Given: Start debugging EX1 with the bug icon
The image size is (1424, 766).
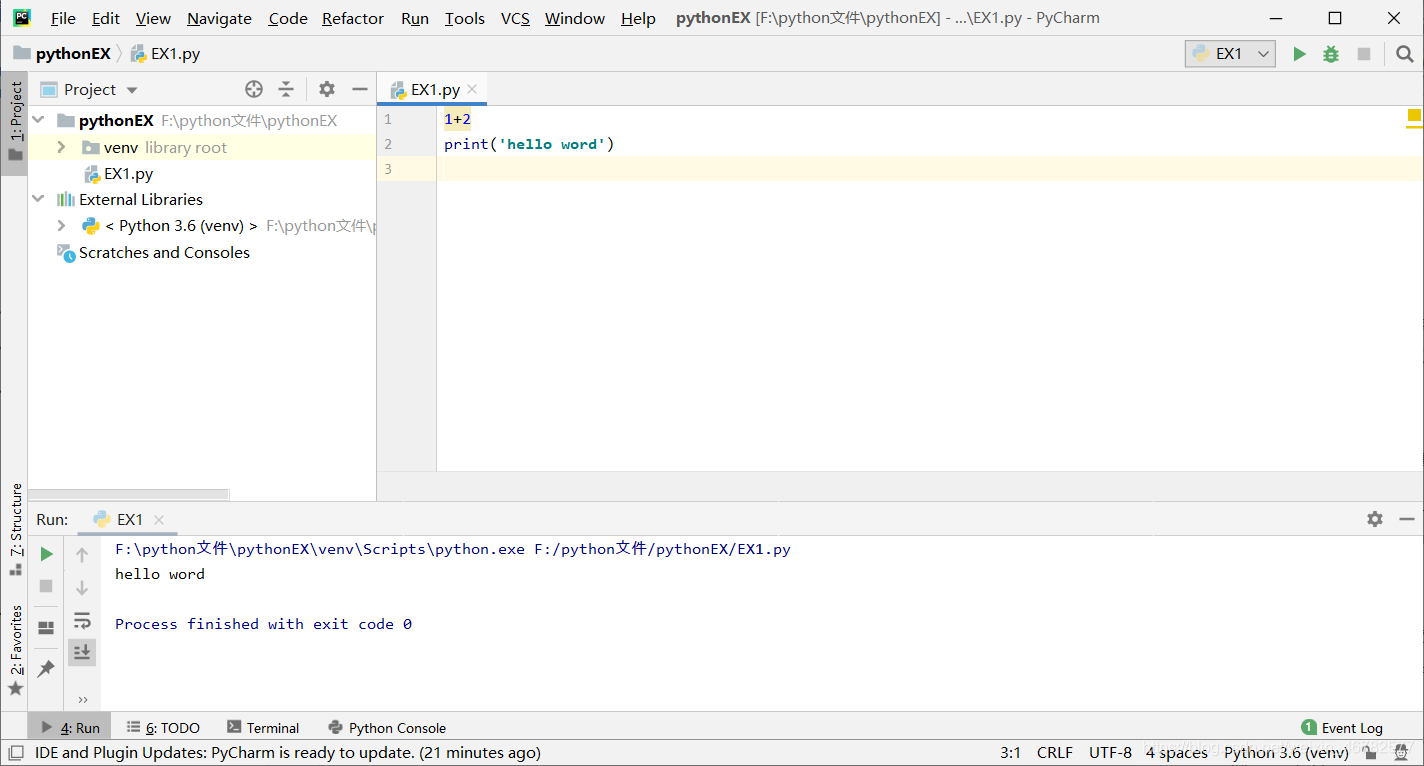Looking at the screenshot, I should click(1331, 54).
